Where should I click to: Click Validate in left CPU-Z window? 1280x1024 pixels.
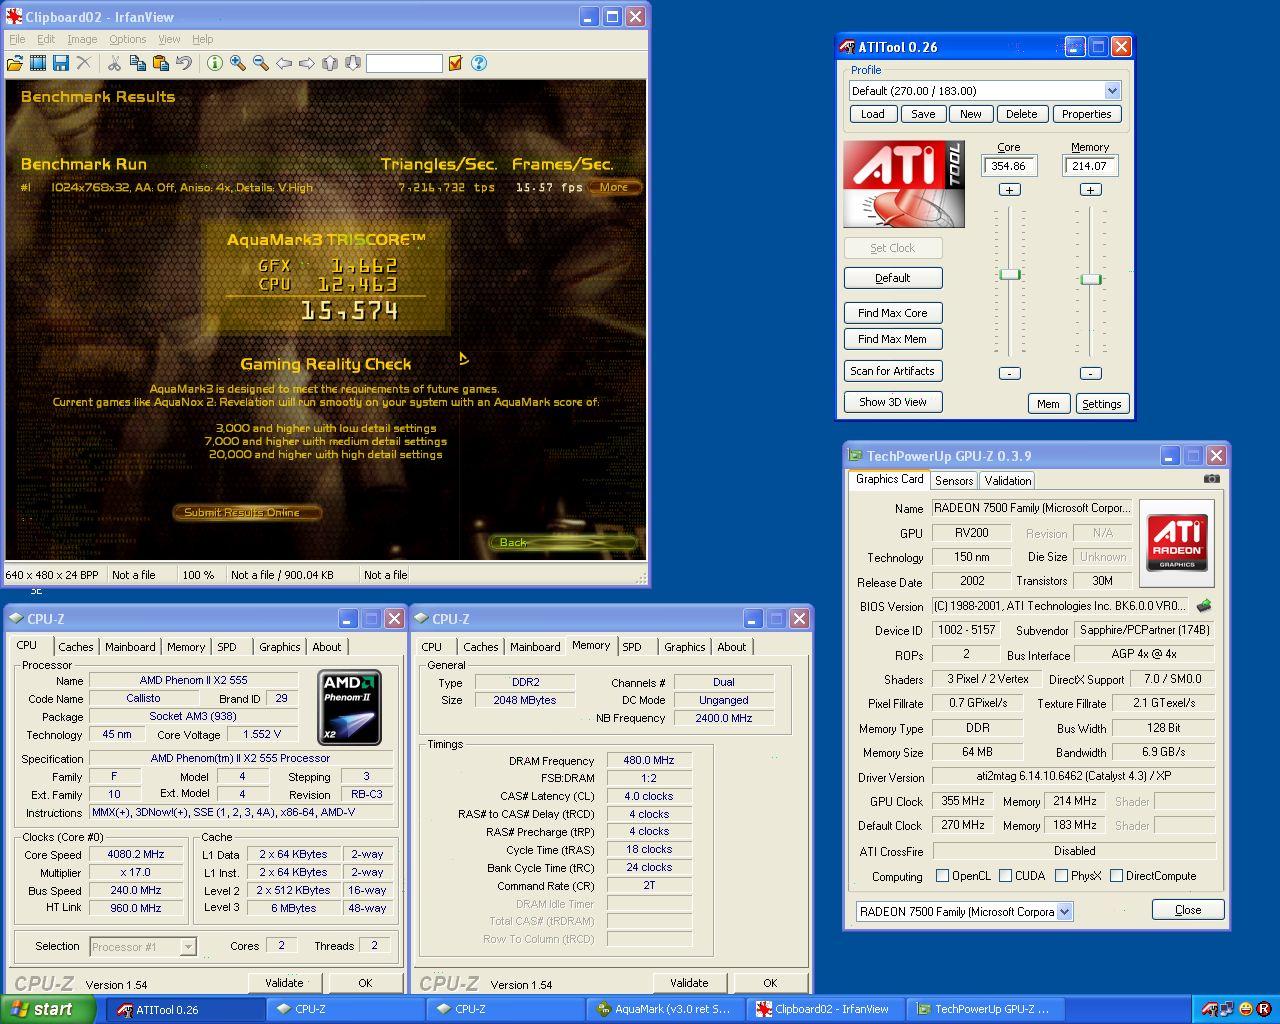[x=284, y=983]
